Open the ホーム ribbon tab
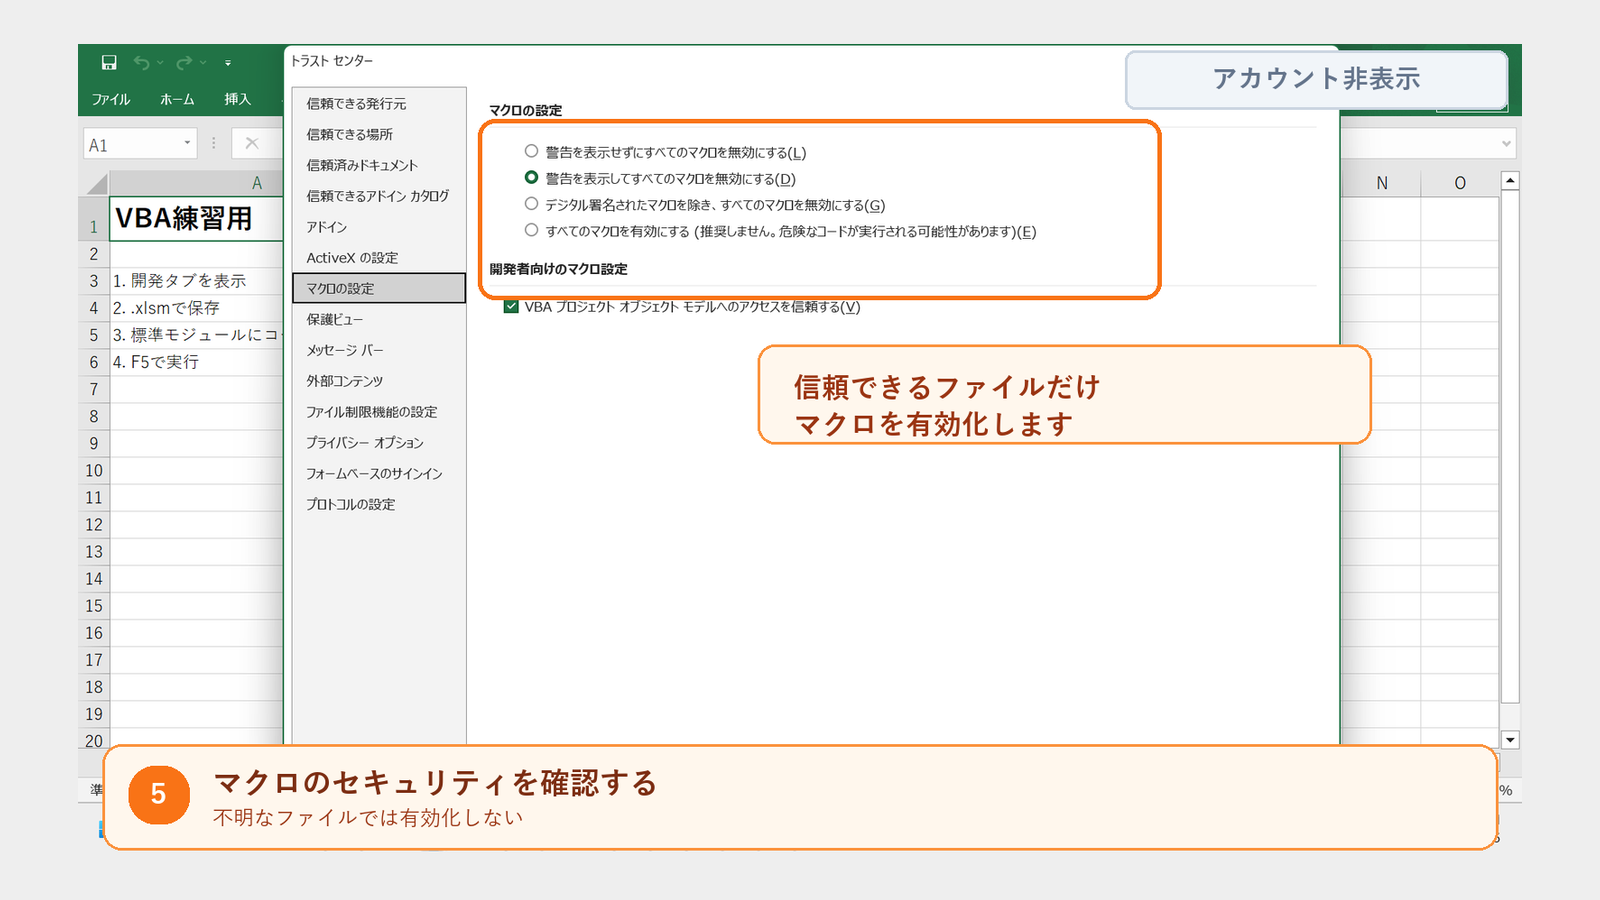This screenshot has width=1600, height=900. [x=177, y=99]
